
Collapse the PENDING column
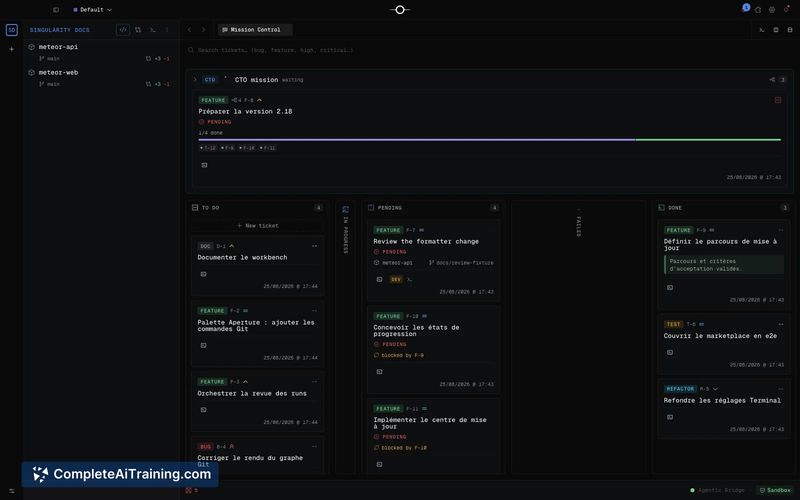(x=371, y=208)
